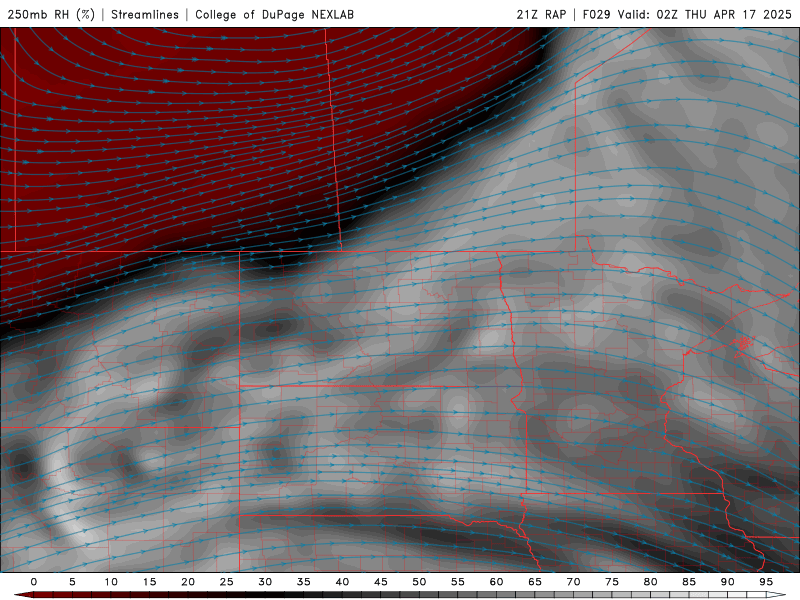The image size is (800, 600).
Task: Click the "250mb RH (%)" title text
Action: pos(51,14)
